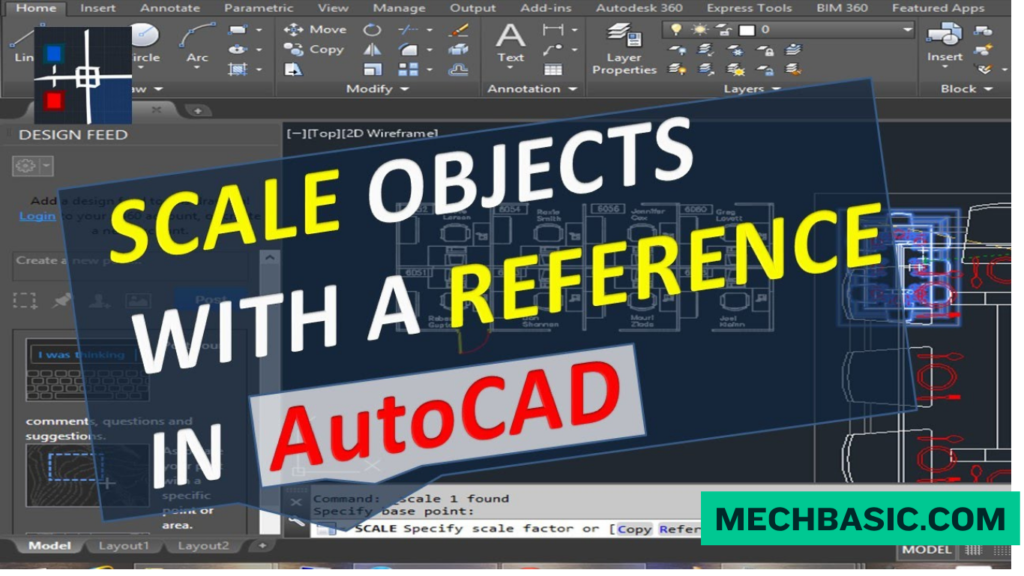
Task: Open the Express Tools ribbon tab
Action: click(x=748, y=8)
